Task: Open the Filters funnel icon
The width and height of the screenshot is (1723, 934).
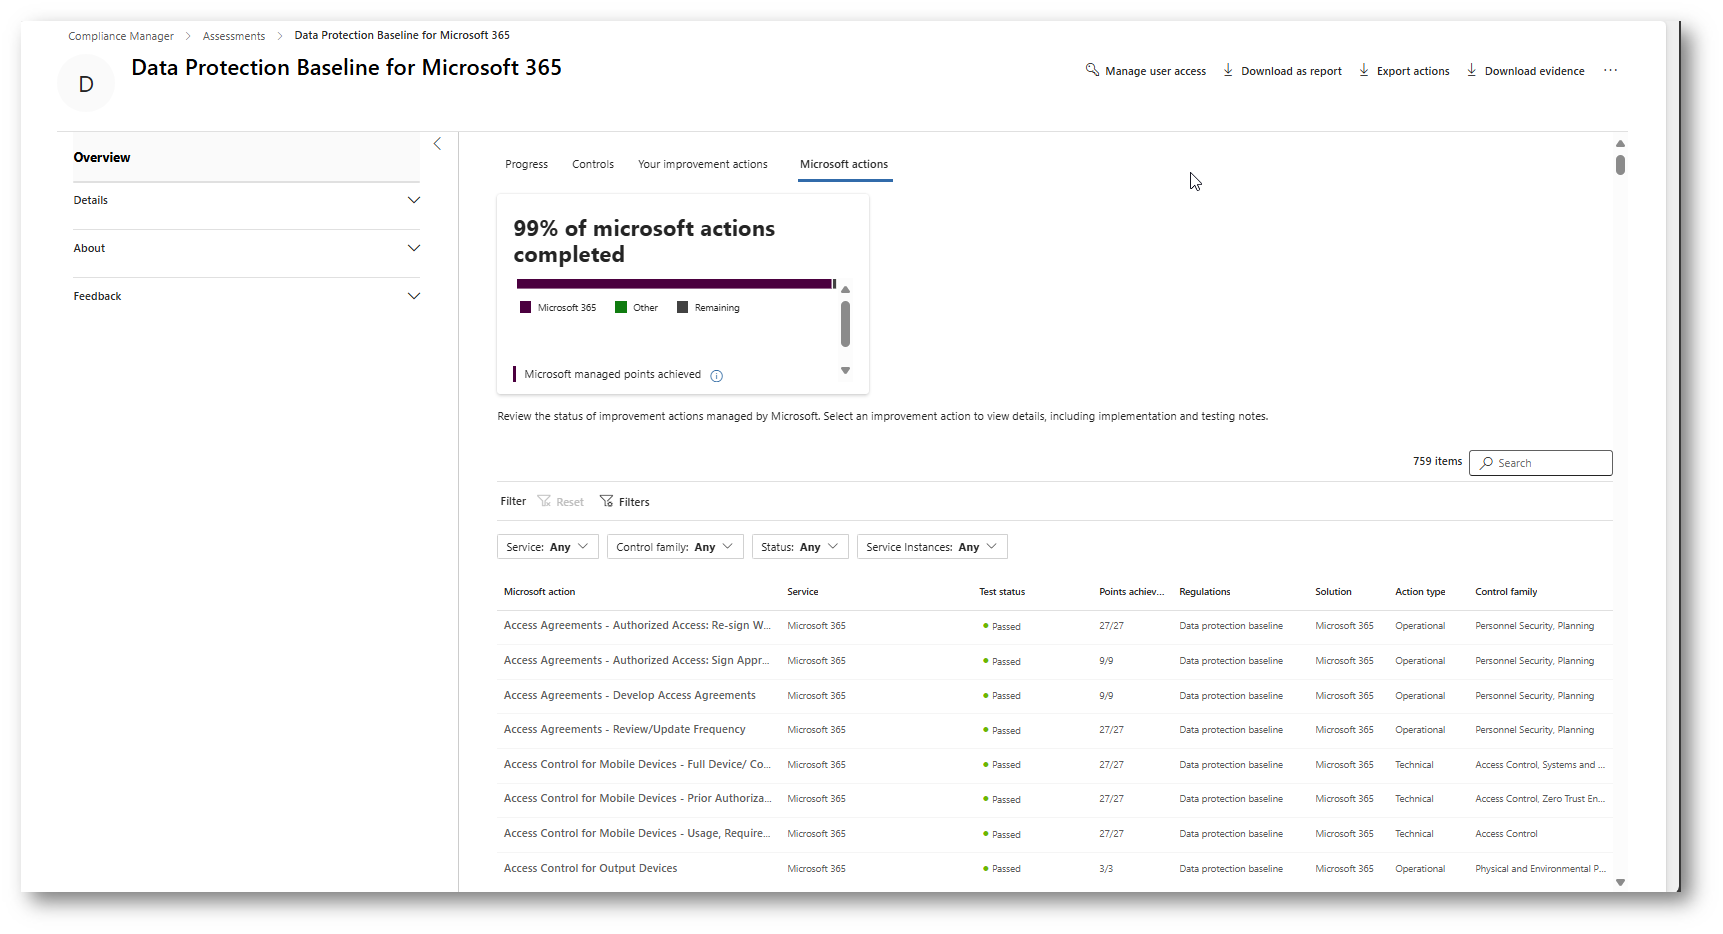Action: (606, 501)
